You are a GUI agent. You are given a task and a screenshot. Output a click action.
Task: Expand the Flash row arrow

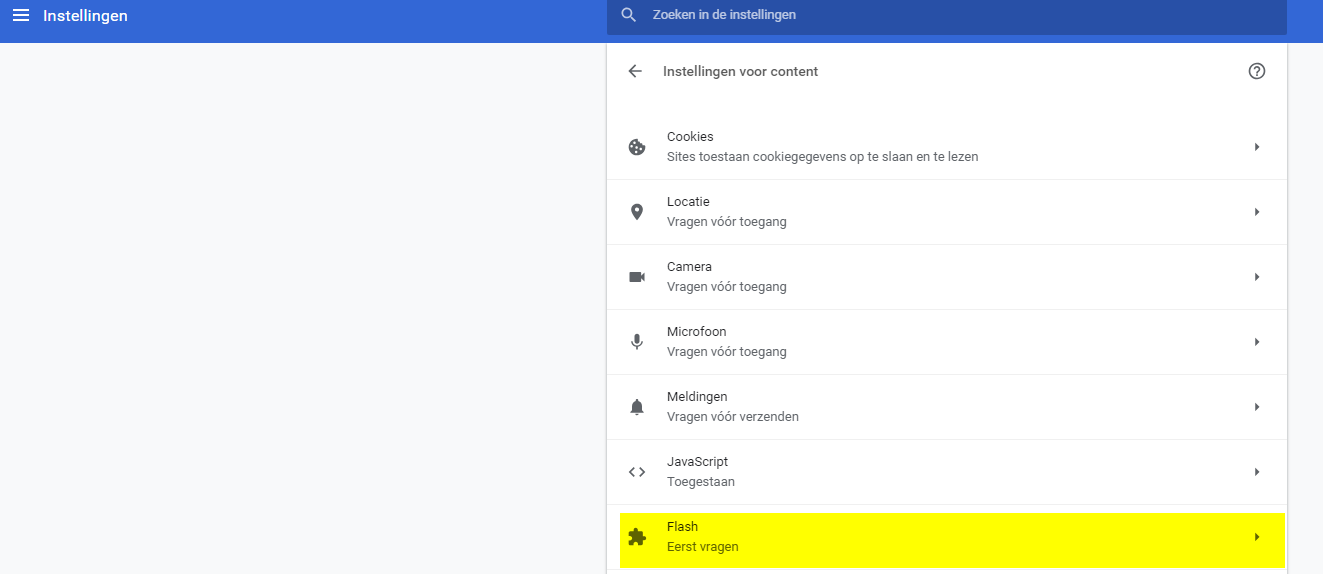pyautogui.click(x=1257, y=537)
